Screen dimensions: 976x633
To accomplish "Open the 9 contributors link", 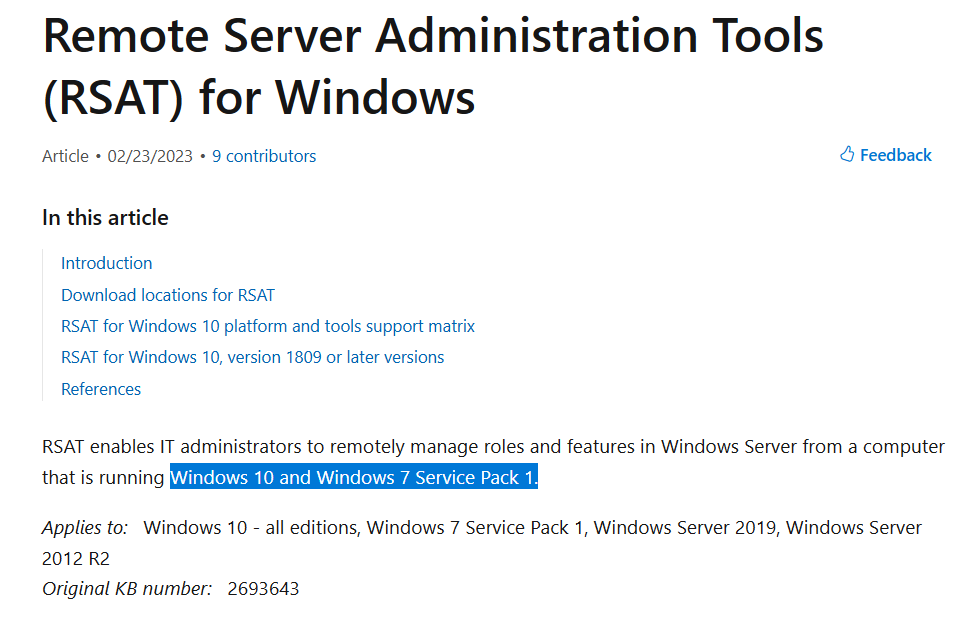I will 264,156.
